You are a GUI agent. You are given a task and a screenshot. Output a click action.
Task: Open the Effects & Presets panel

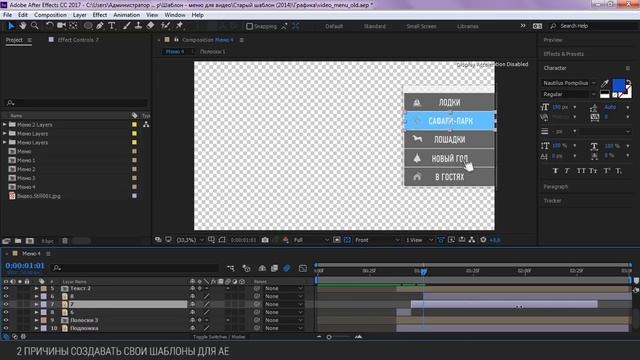564,54
